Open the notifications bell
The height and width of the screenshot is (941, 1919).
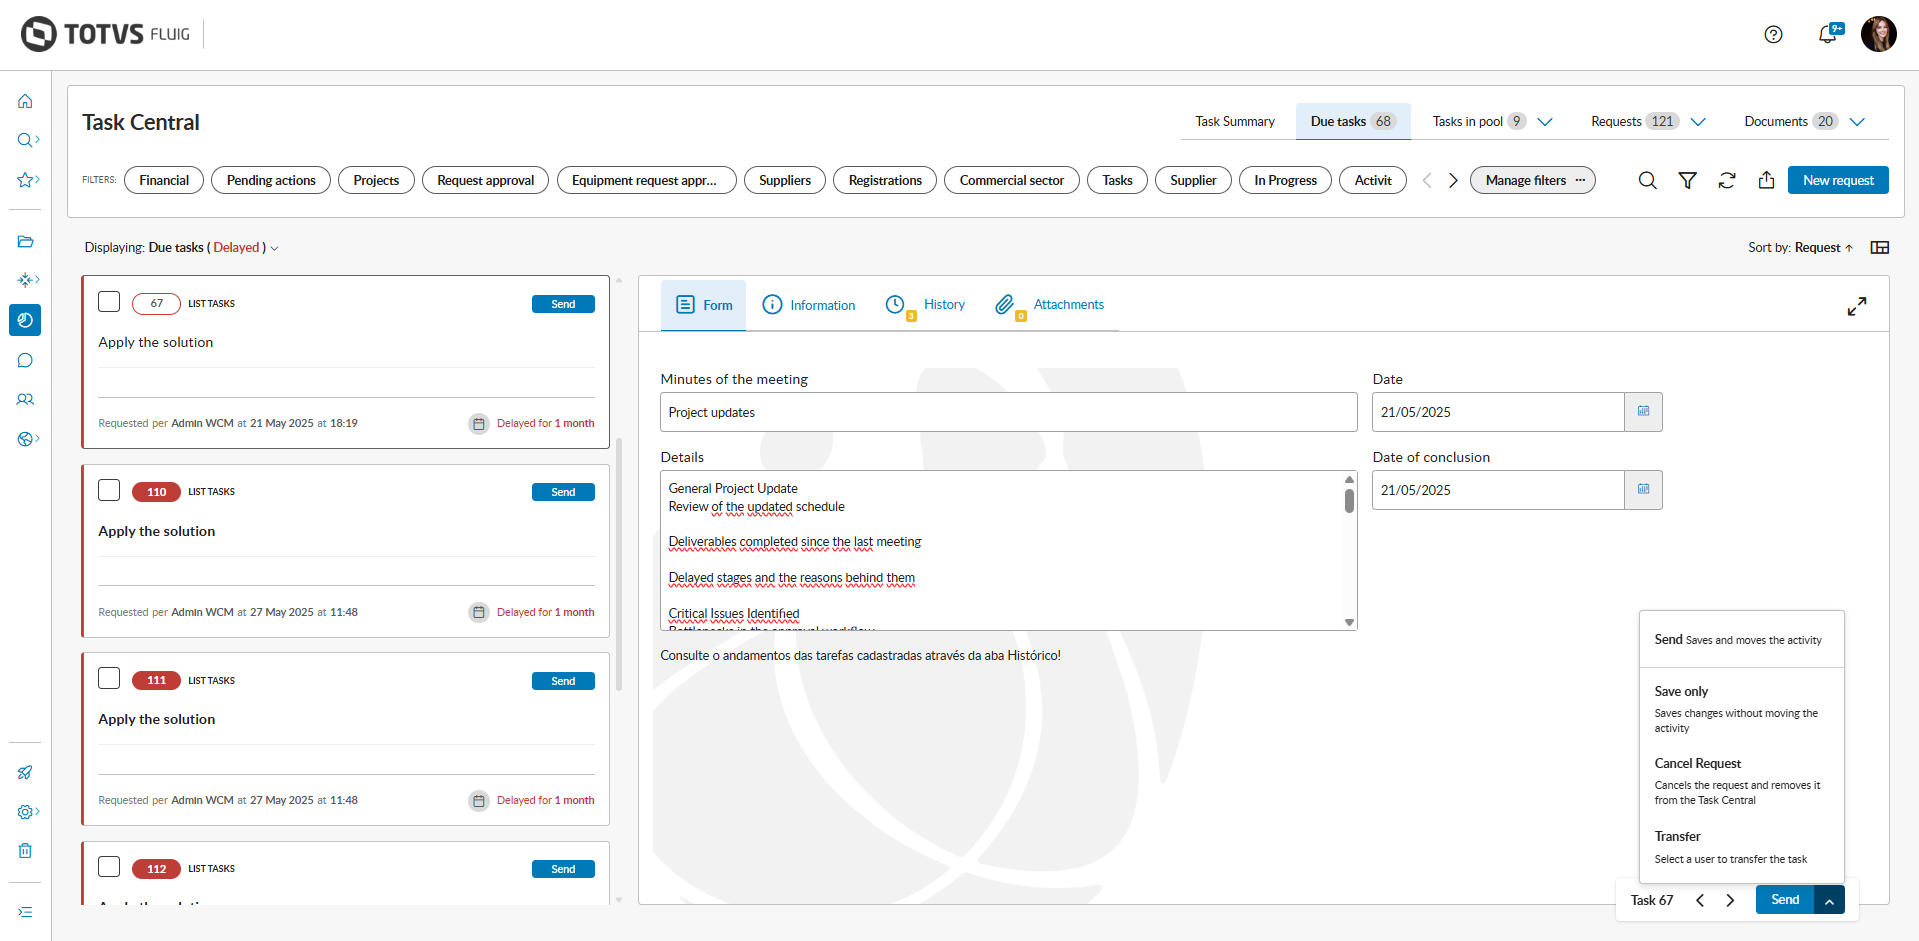[1829, 34]
